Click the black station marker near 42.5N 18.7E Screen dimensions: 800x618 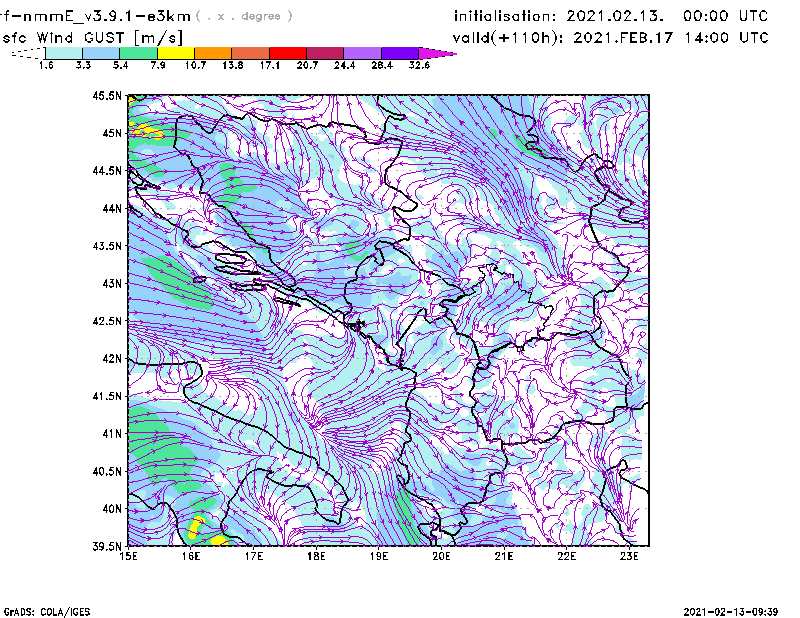[x=360, y=325]
